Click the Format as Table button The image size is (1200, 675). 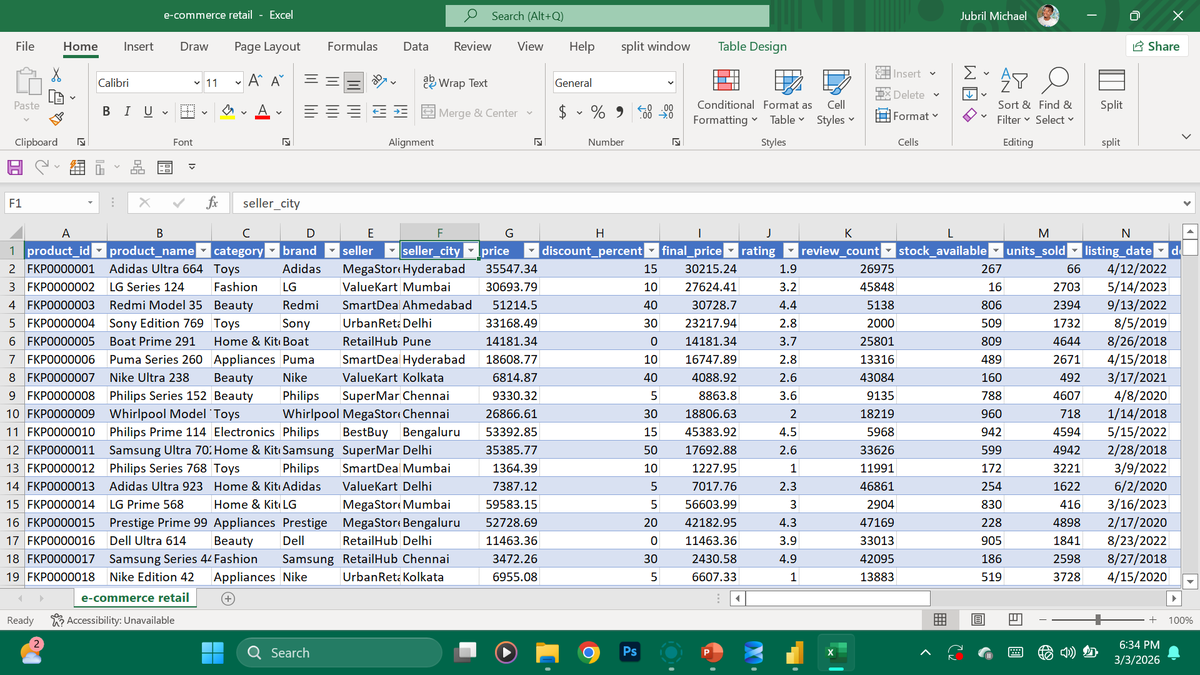[x=788, y=97]
